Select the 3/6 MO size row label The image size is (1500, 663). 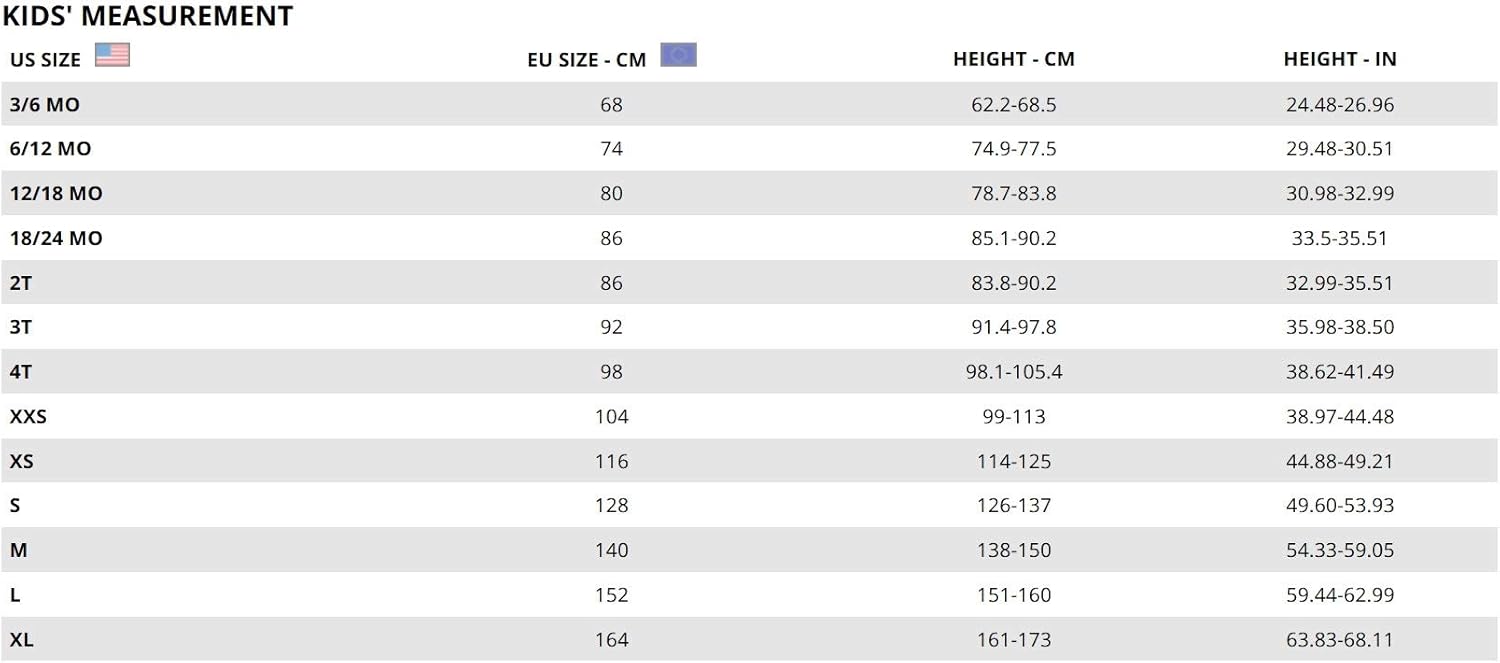(x=44, y=105)
